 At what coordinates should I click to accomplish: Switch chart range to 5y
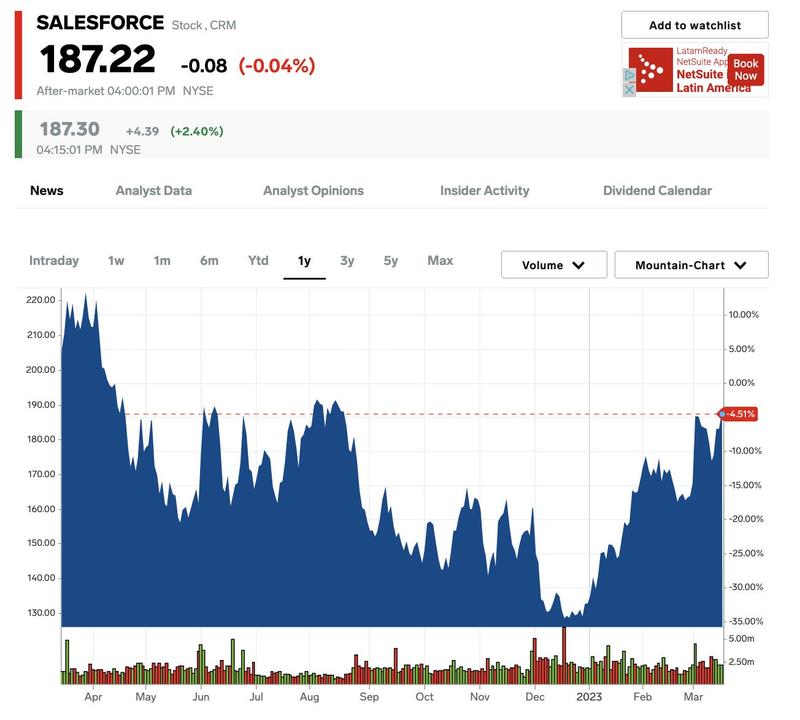[390, 261]
